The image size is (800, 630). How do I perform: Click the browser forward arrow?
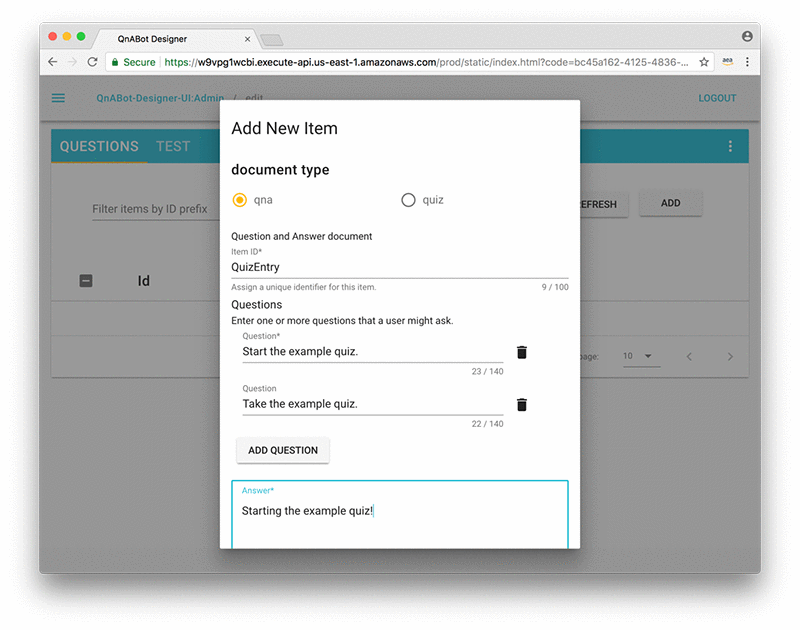point(72,62)
